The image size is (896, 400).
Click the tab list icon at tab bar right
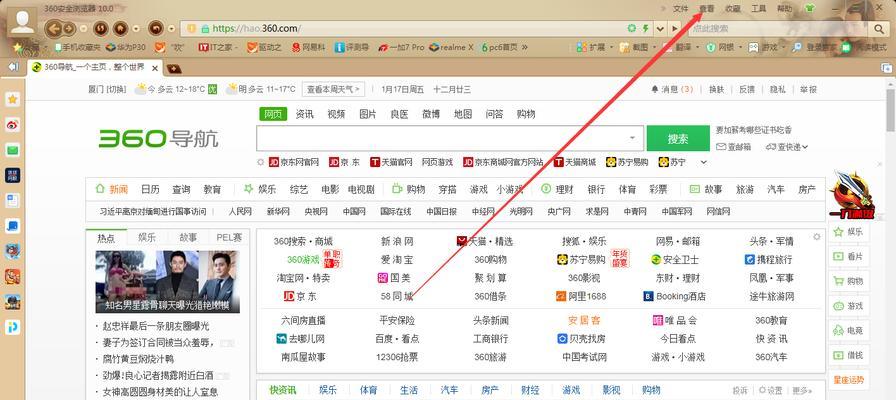[x=889, y=69]
